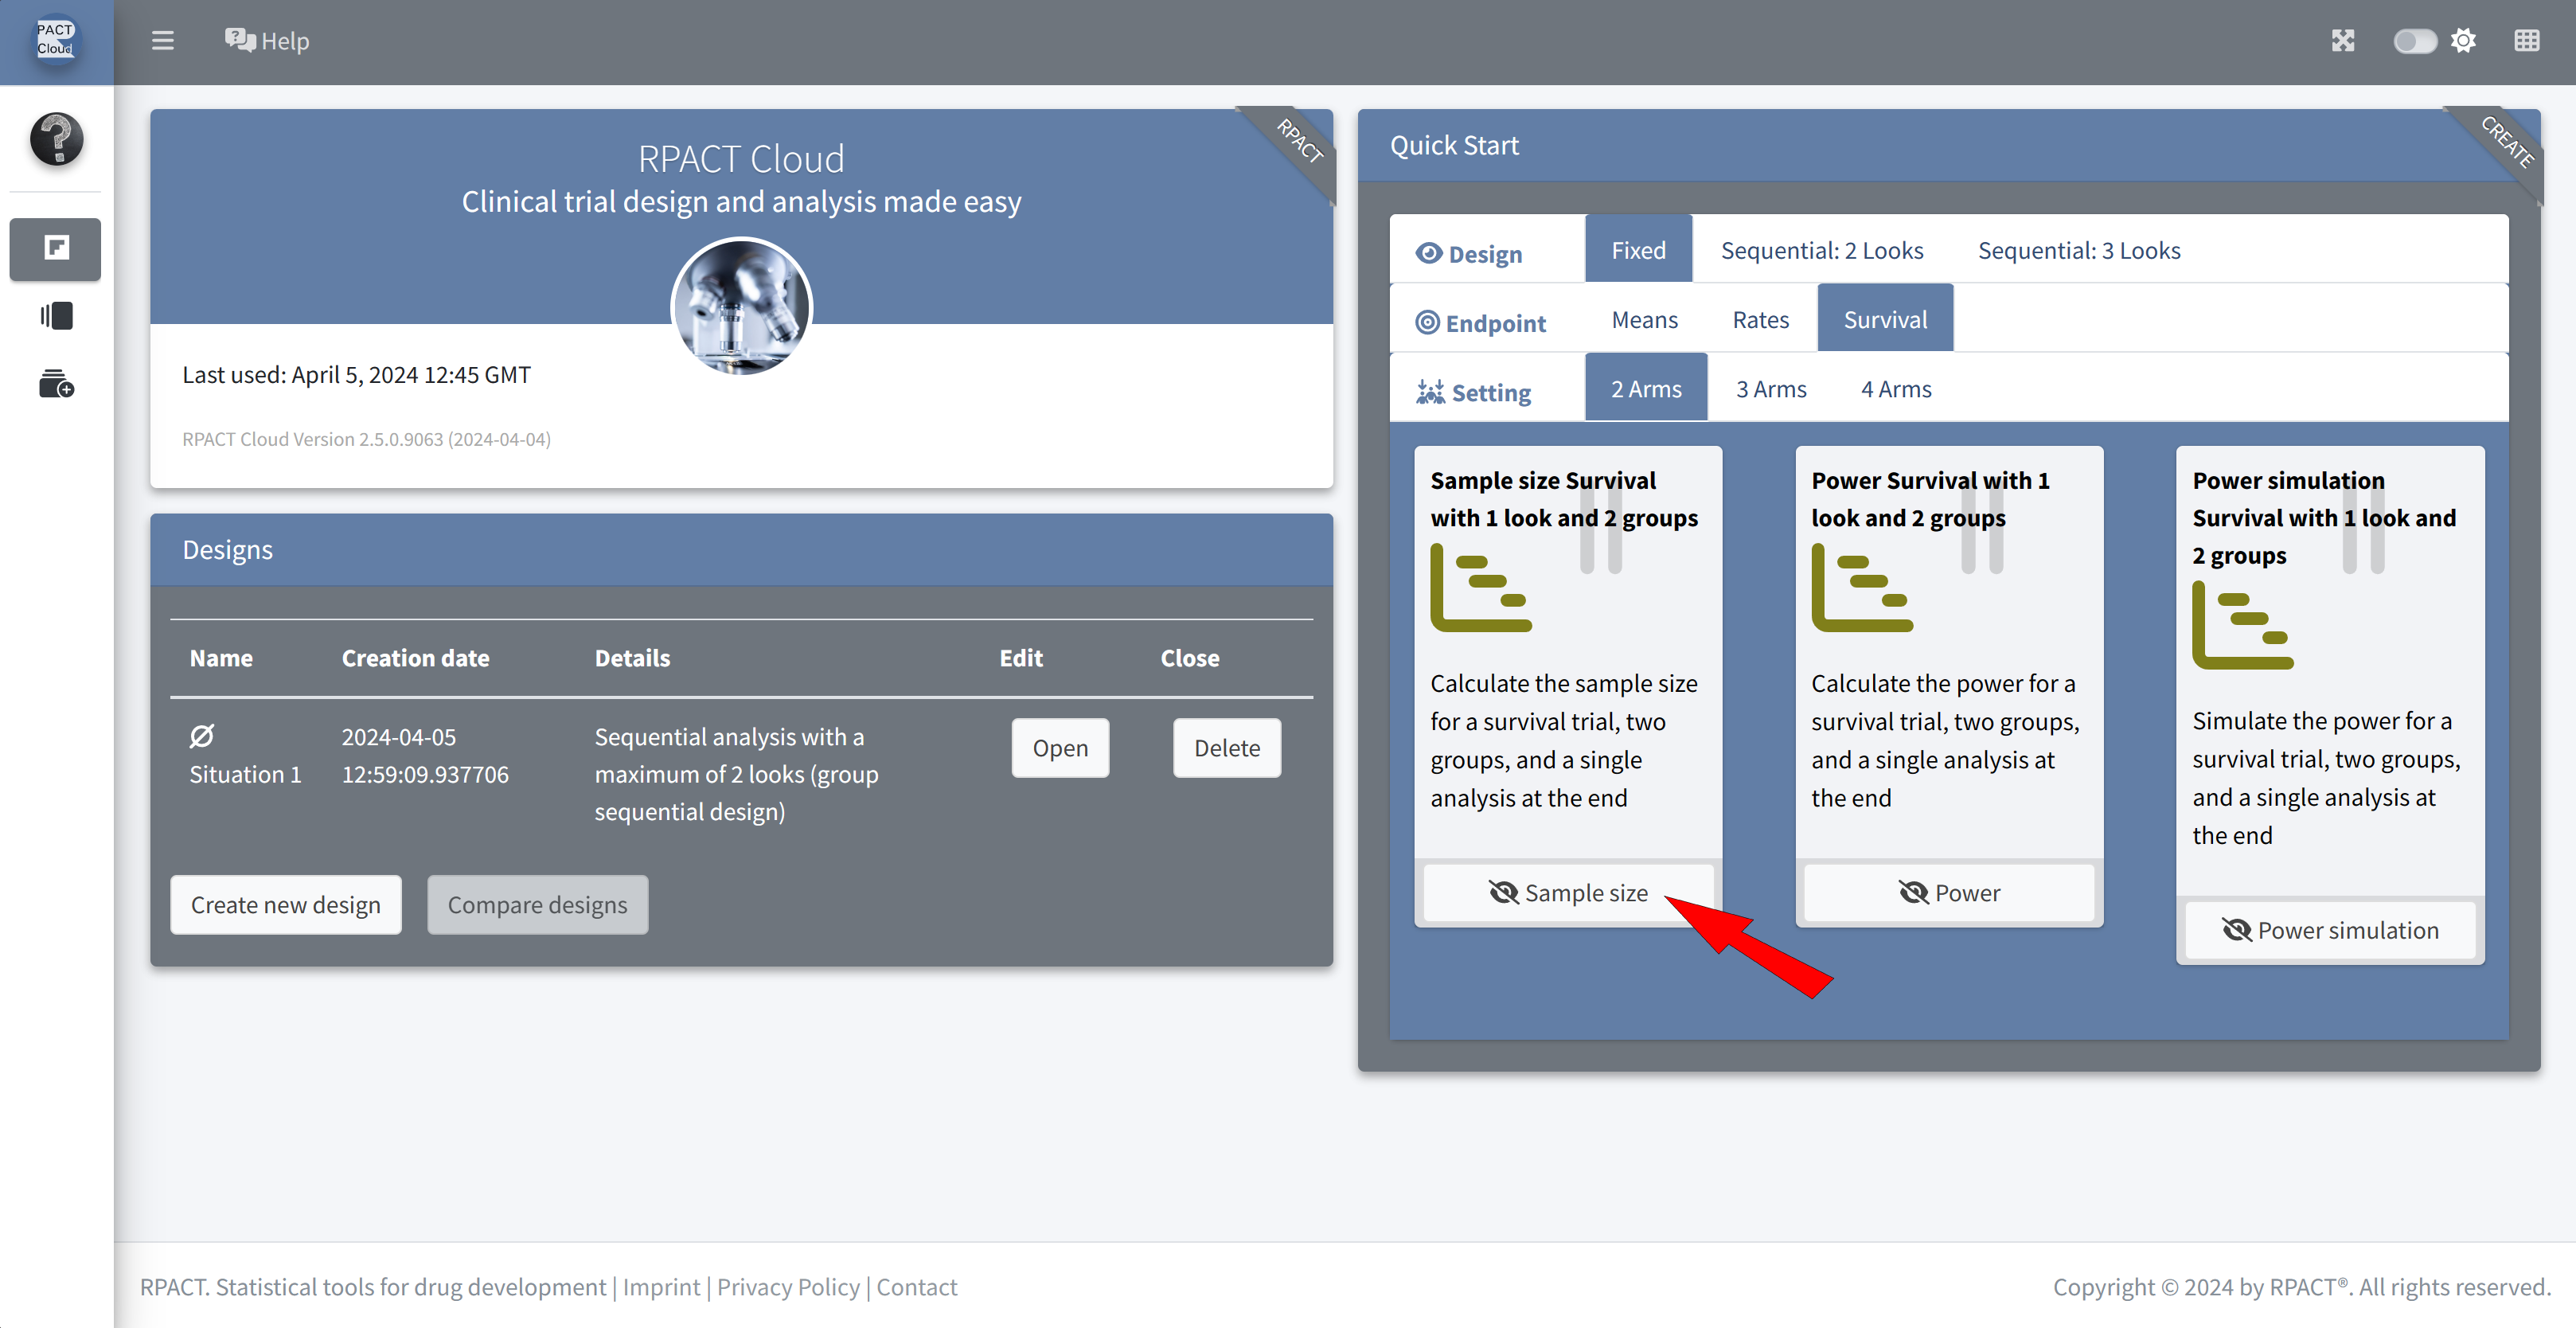Open the Help menu in top bar
The width and height of the screenshot is (2576, 1328).
(x=267, y=41)
